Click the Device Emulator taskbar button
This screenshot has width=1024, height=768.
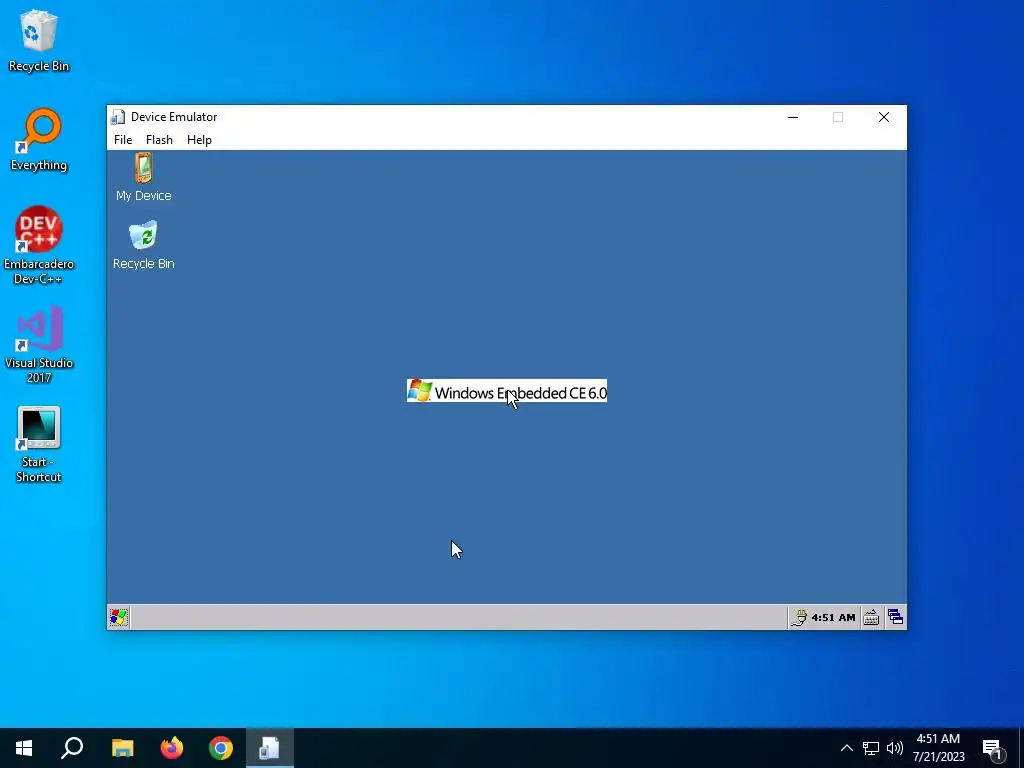(x=270, y=748)
